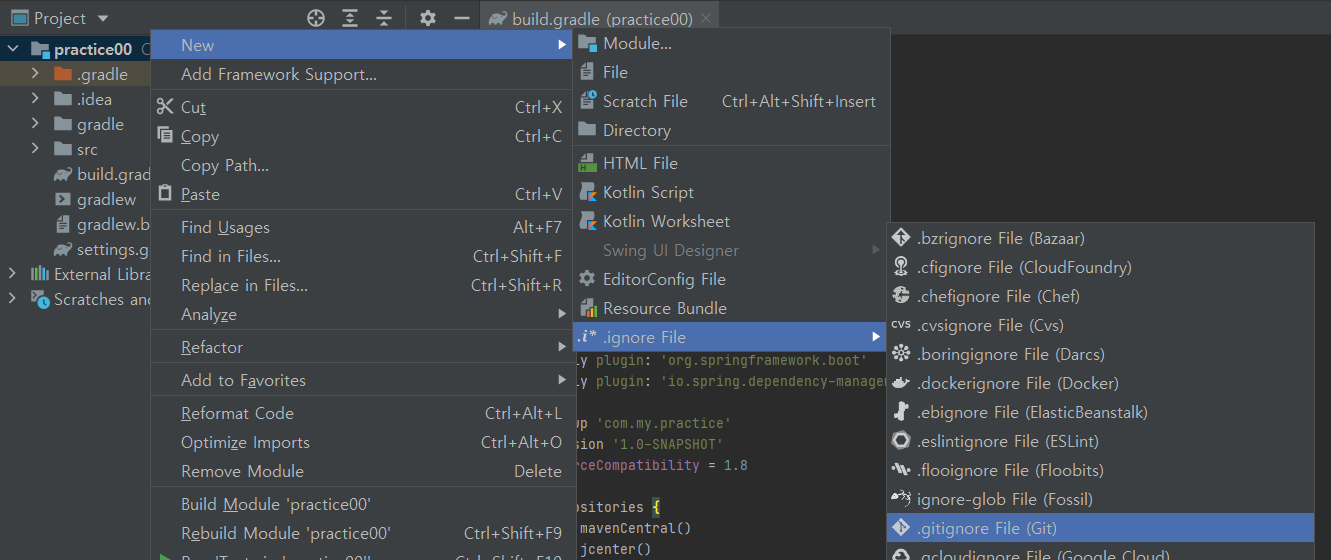Choose Copy Path...

(362, 165)
